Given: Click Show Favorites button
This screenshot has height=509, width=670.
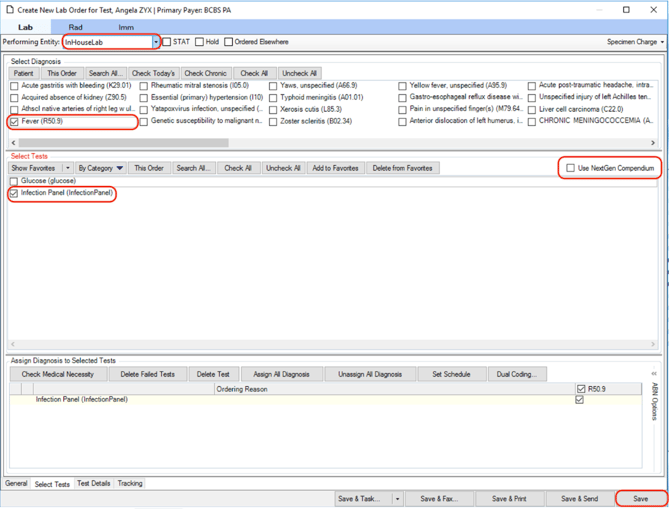Looking at the screenshot, I should click(33, 168).
